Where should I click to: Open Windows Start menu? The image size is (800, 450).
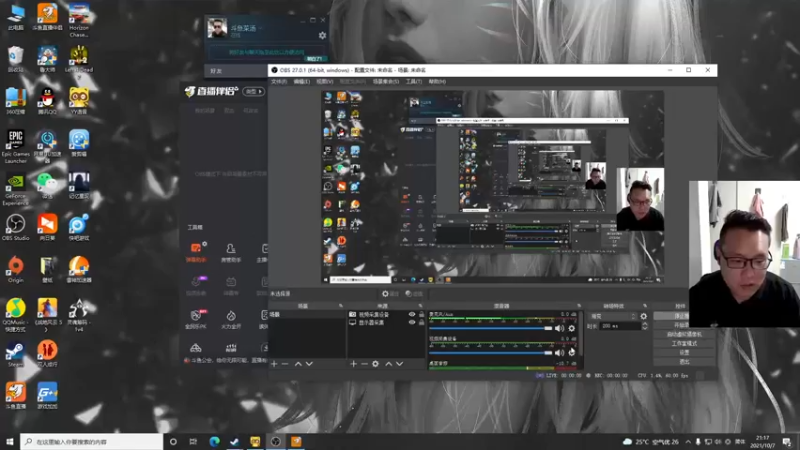pyautogui.click(x=9, y=441)
